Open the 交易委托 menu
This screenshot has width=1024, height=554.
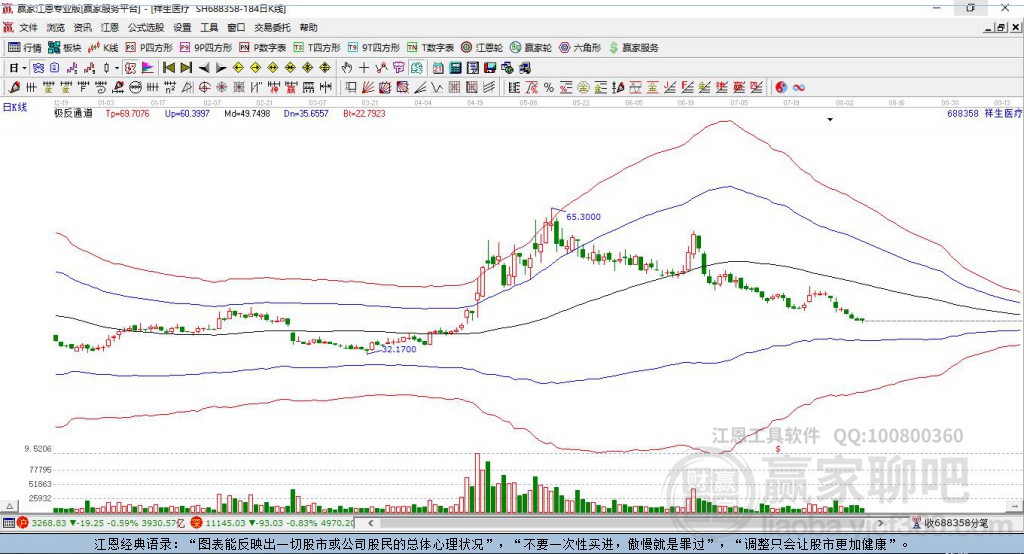pos(272,27)
